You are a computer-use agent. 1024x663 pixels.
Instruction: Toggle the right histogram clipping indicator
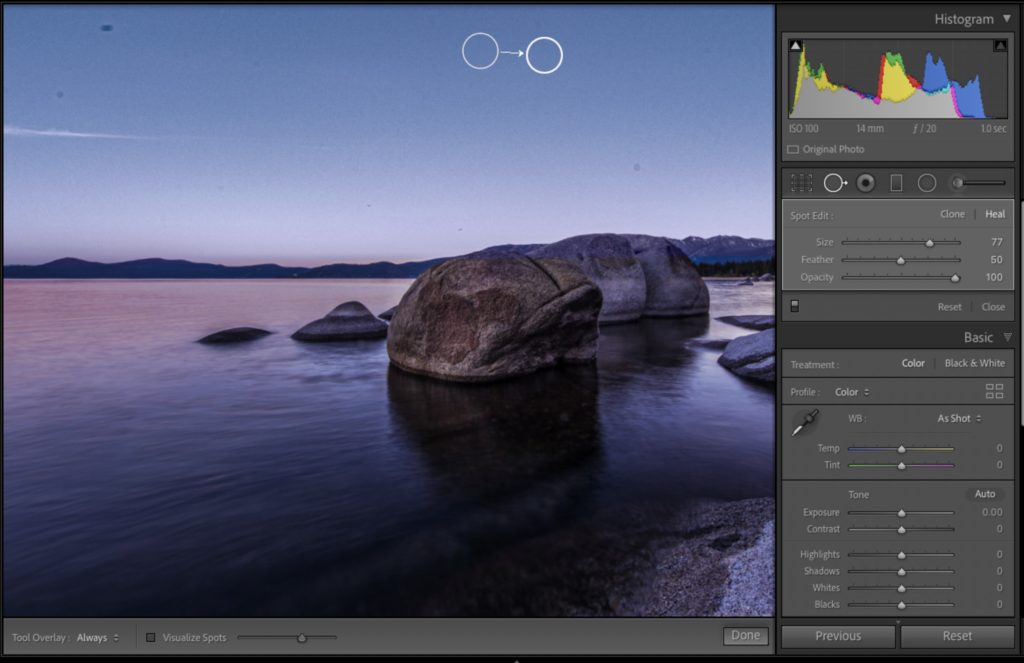[x=1001, y=45]
